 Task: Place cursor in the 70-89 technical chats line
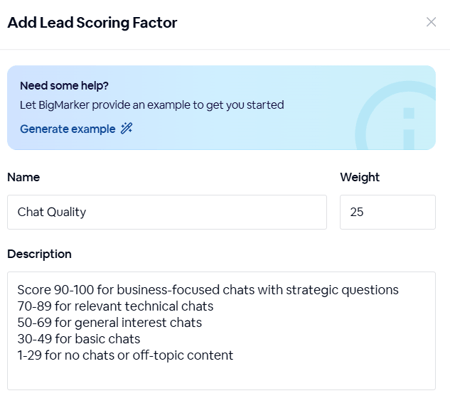point(115,306)
